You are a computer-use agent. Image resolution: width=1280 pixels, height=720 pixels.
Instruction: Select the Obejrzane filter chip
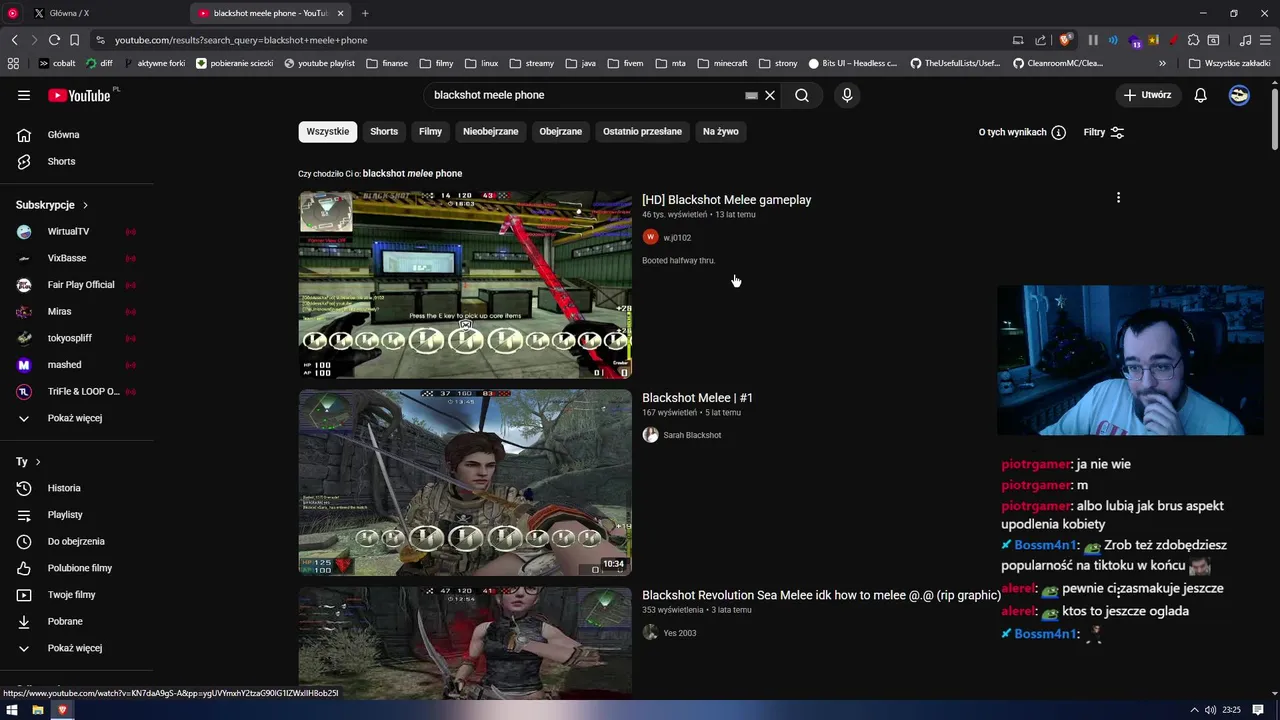tap(560, 131)
